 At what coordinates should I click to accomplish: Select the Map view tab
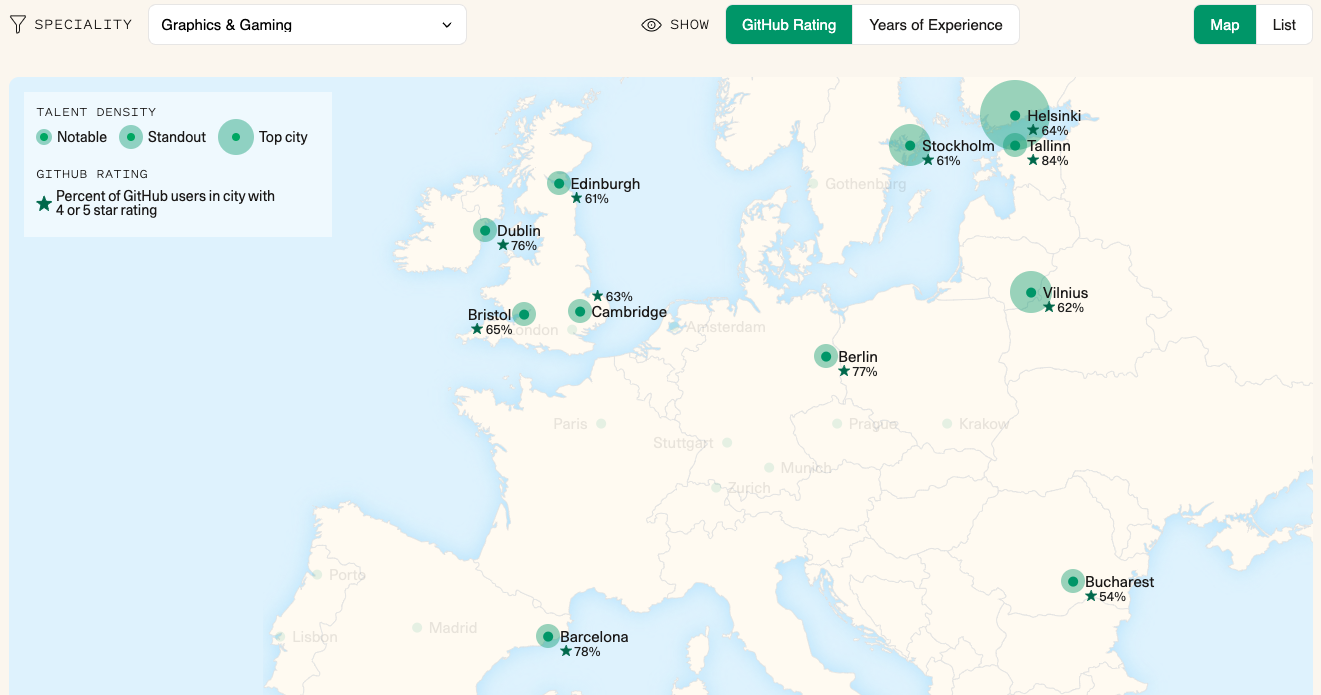1224,25
